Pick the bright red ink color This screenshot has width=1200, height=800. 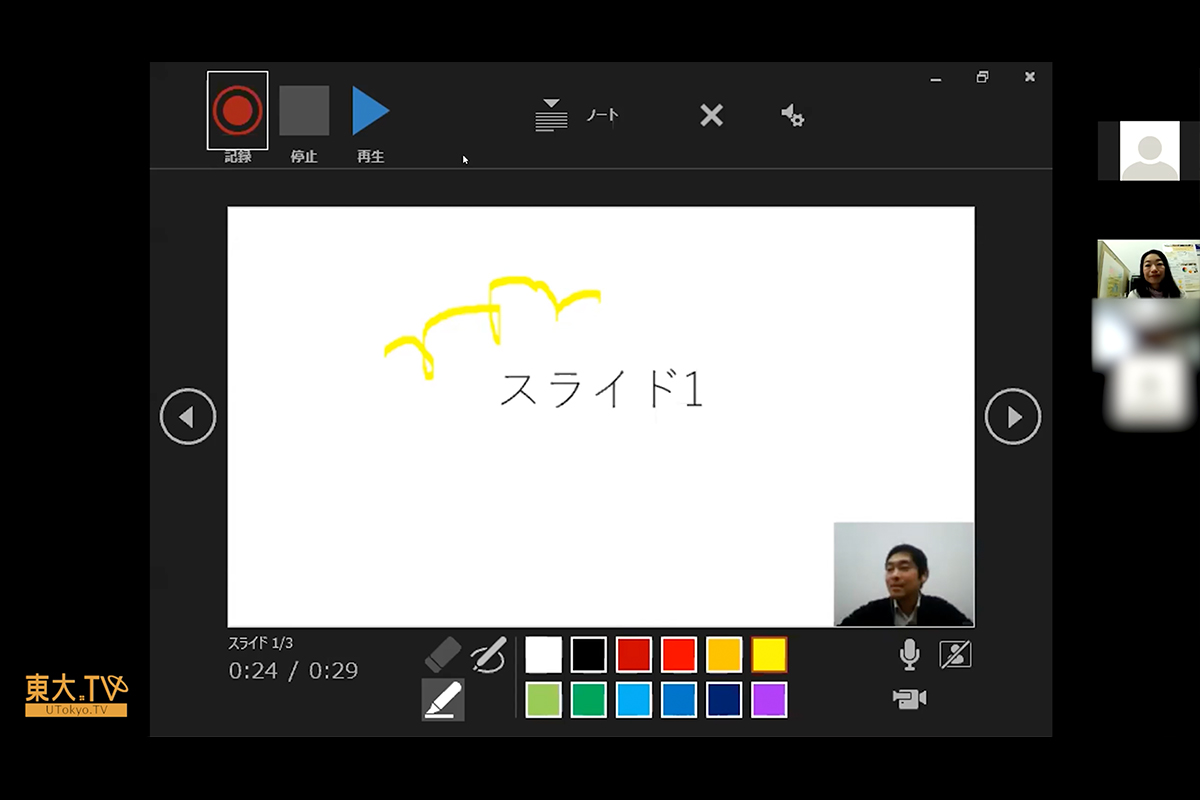click(679, 655)
